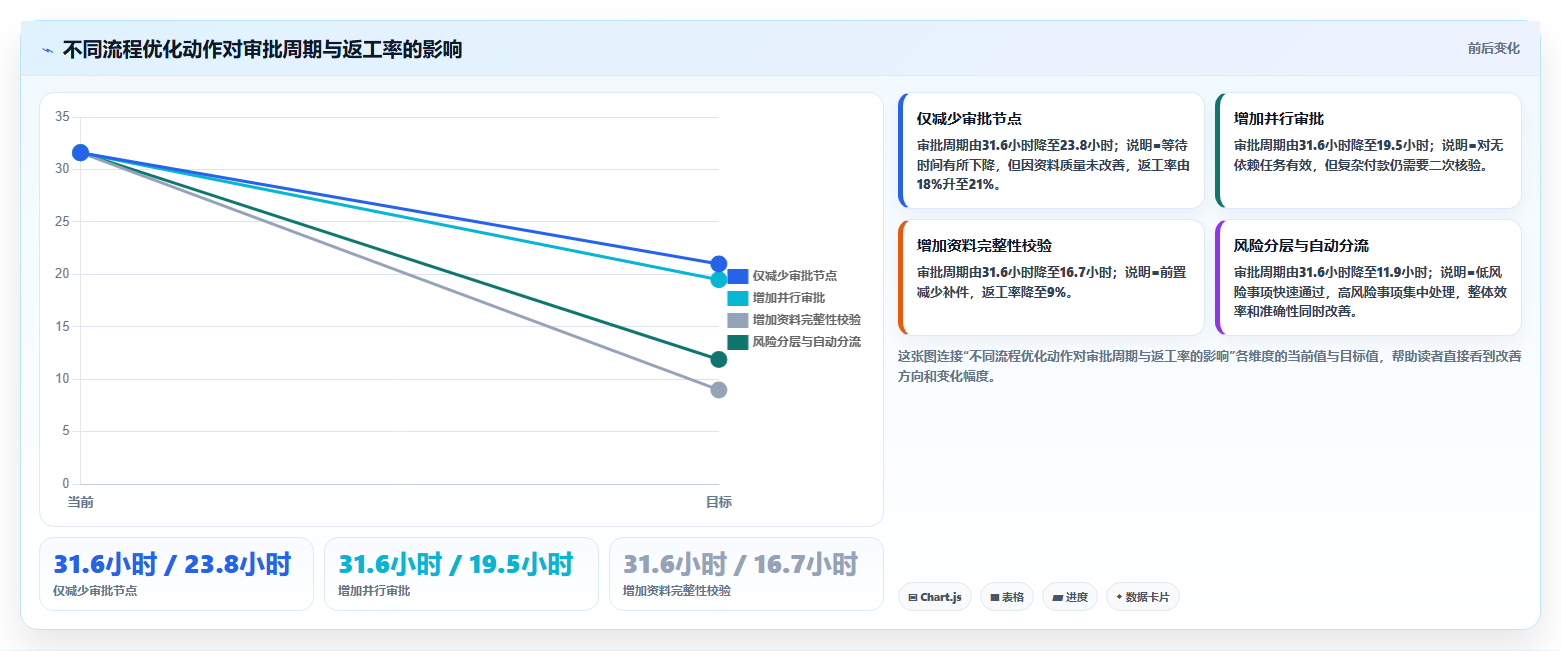
Task: Toggle legend swatch for 增加并行审批
Action: tap(737, 298)
